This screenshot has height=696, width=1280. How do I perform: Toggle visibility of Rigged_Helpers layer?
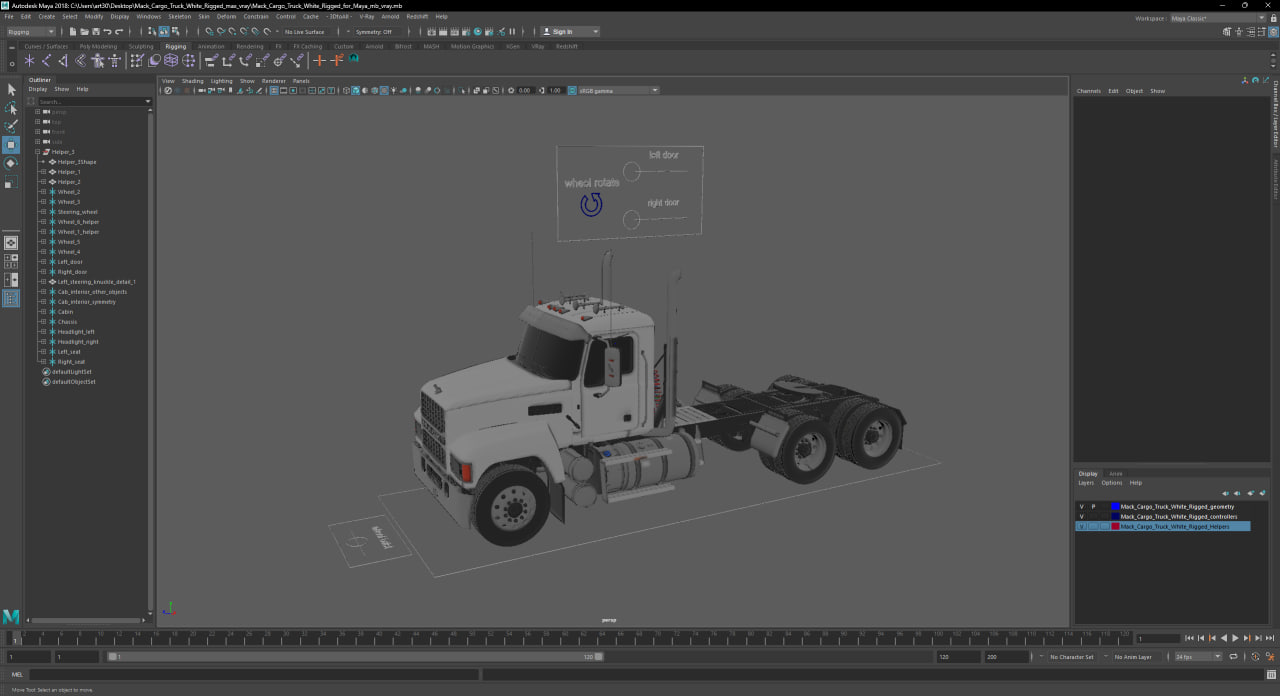1081,526
